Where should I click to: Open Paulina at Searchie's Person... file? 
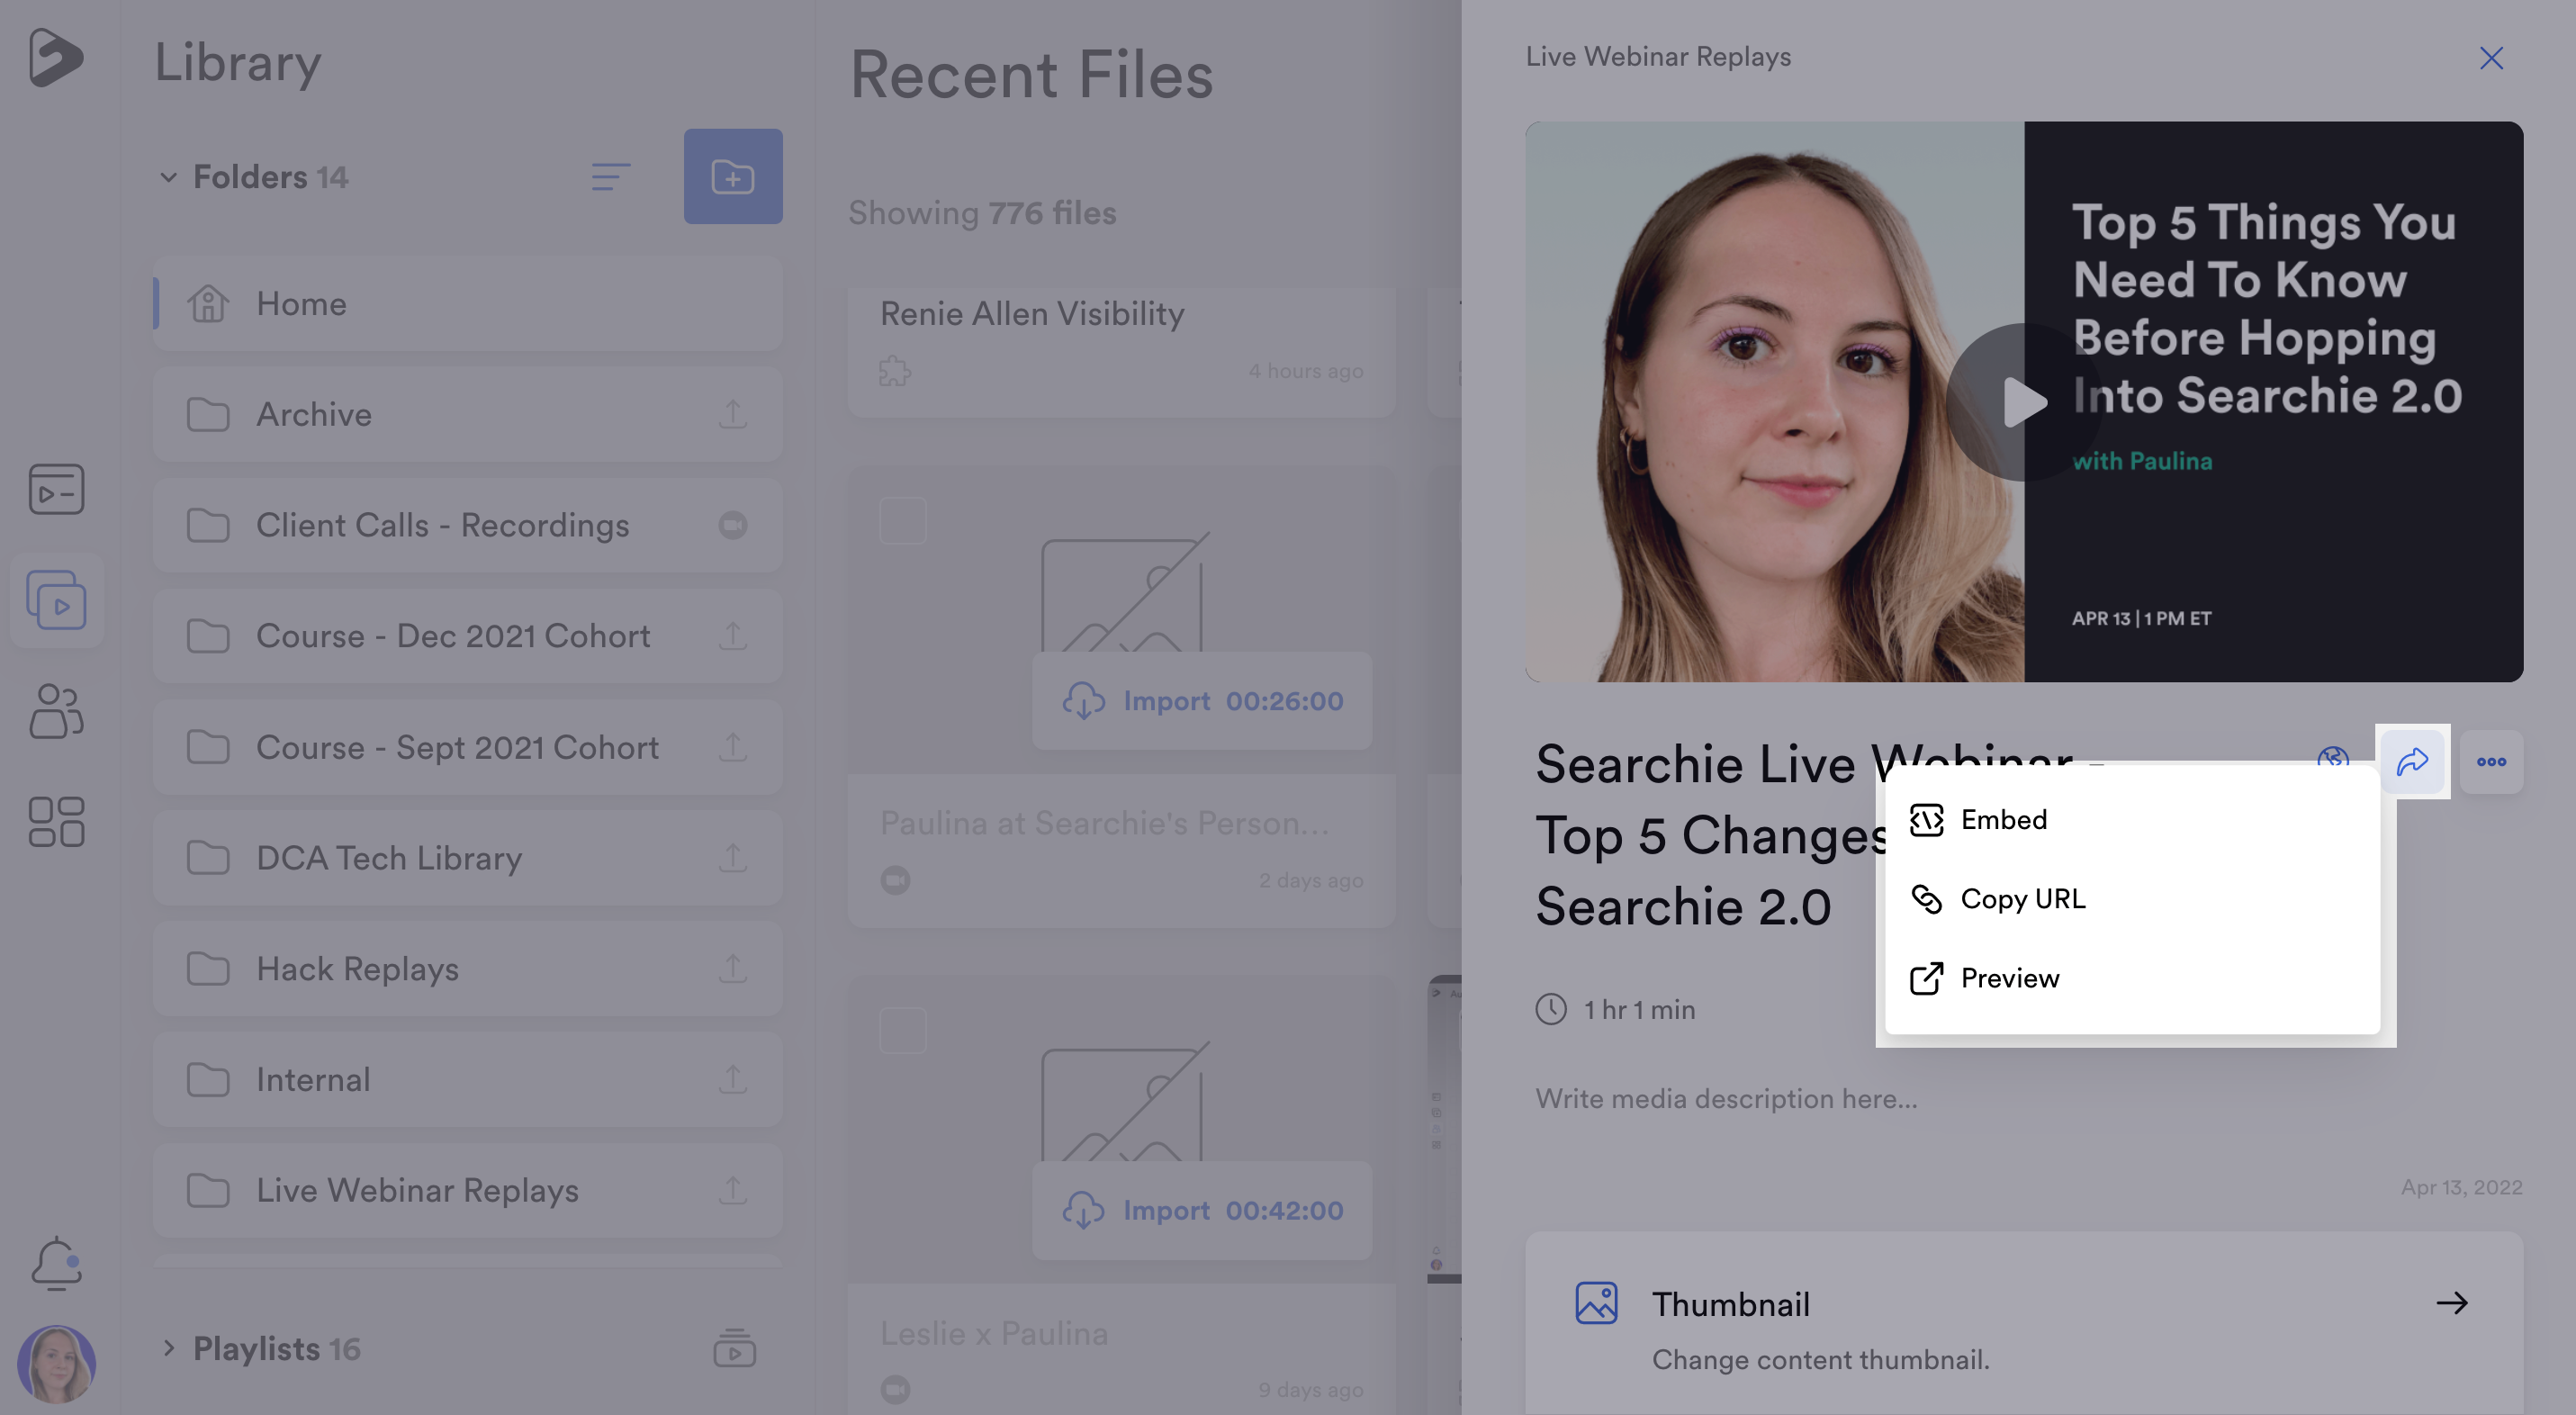(x=1104, y=823)
